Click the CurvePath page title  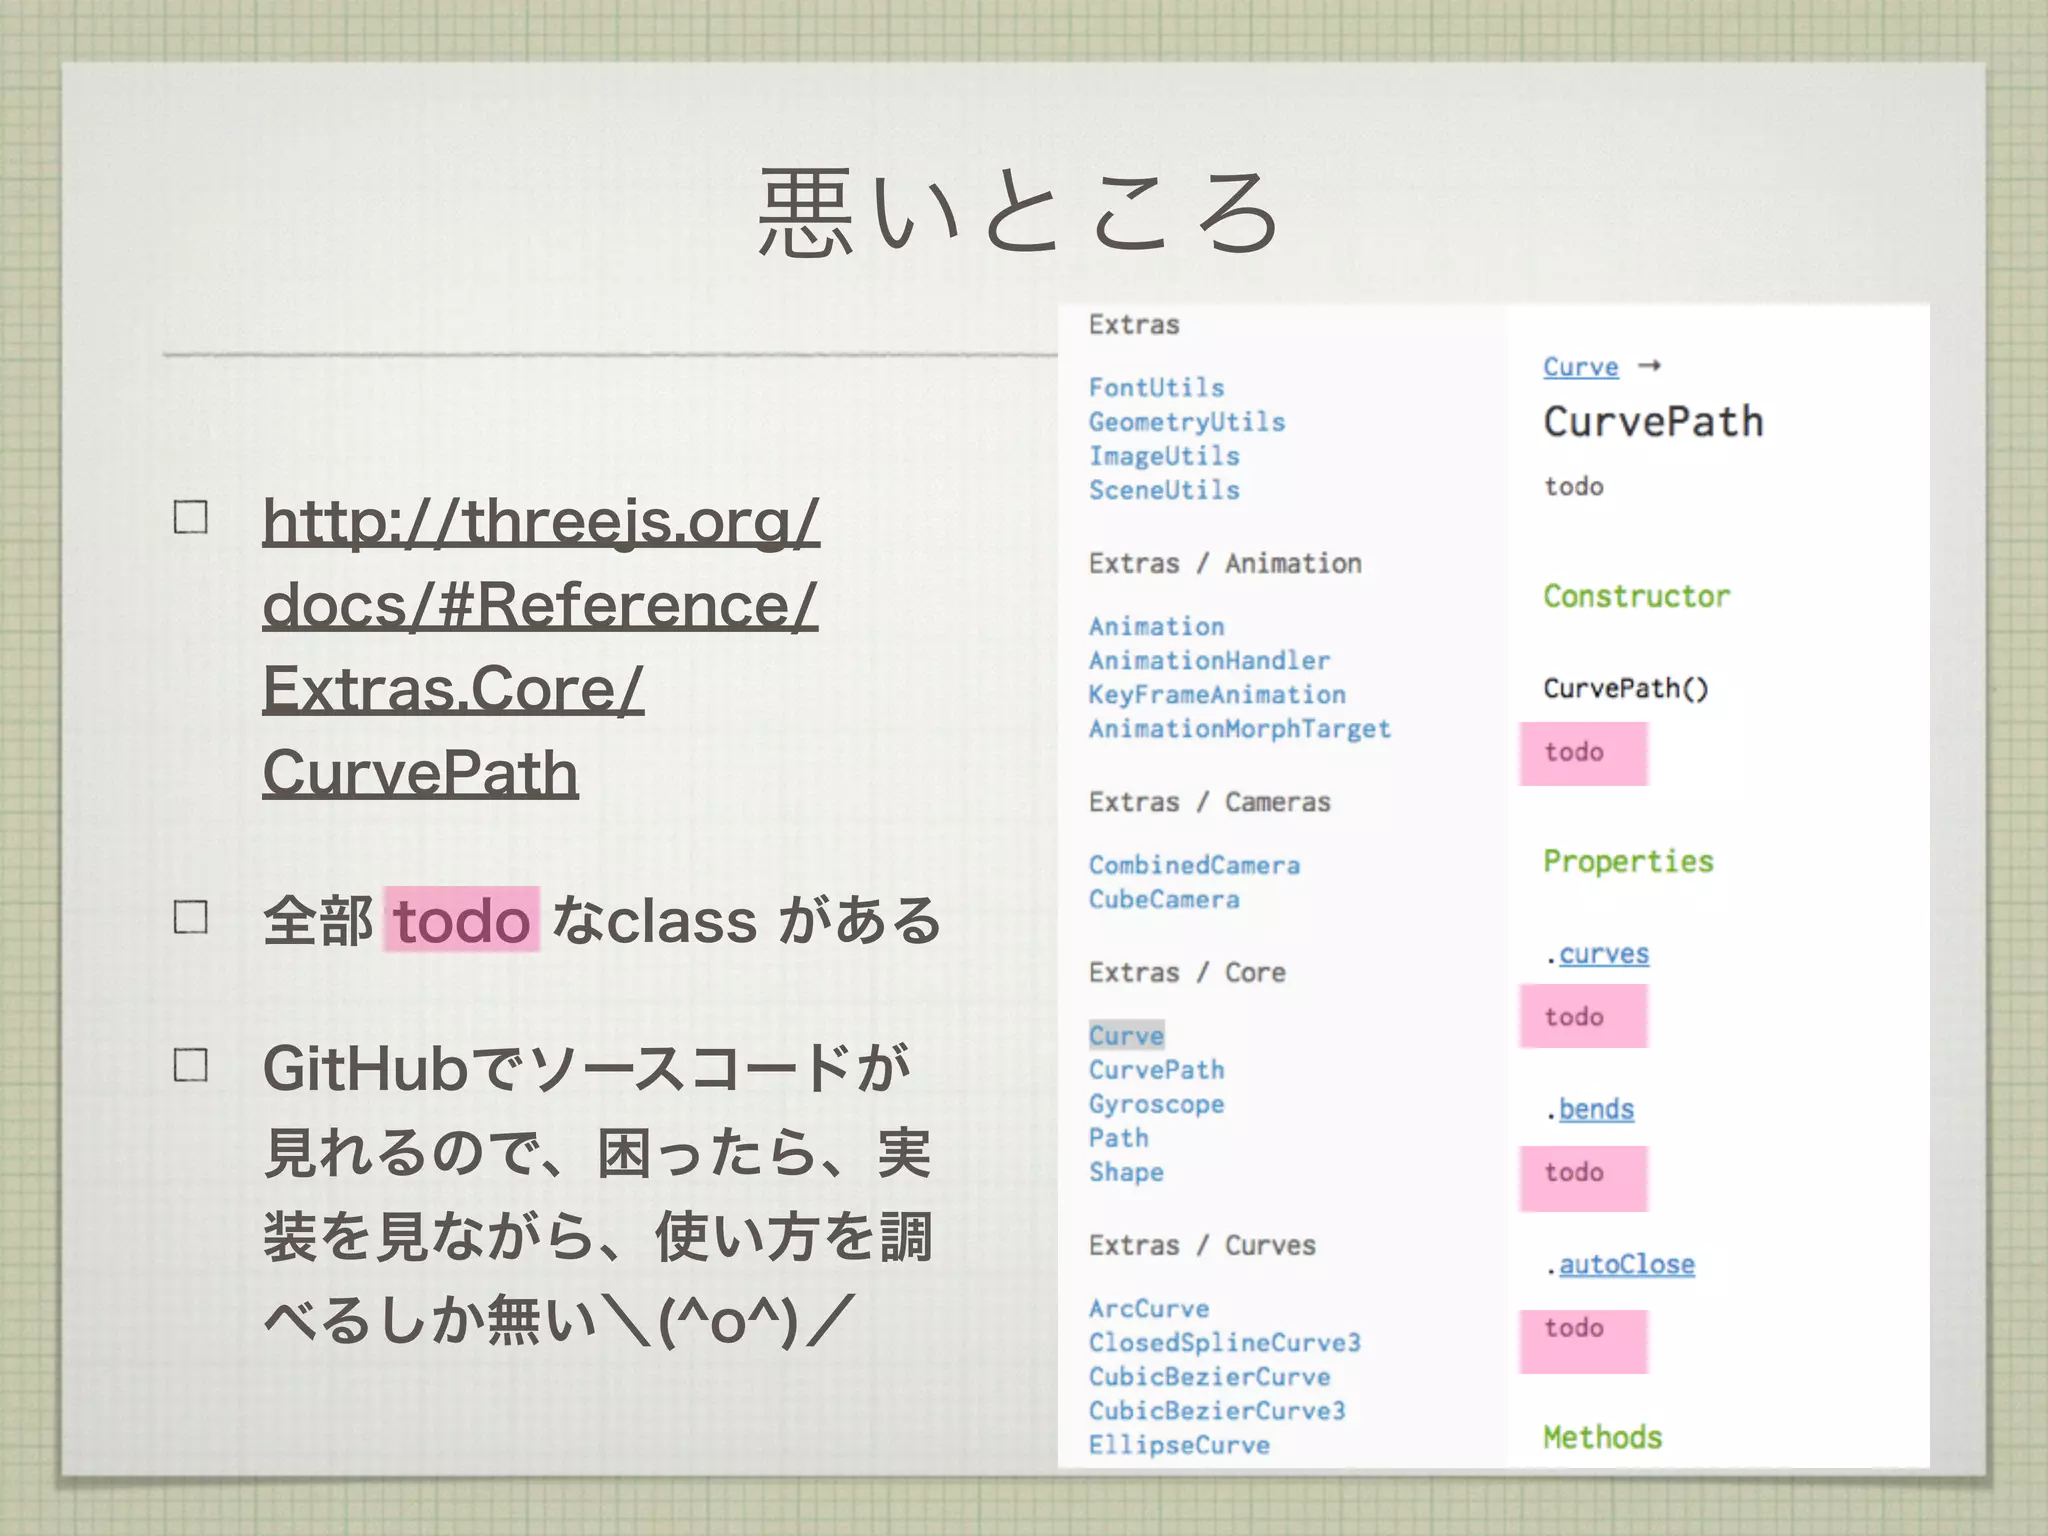[x=1653, y=422]
